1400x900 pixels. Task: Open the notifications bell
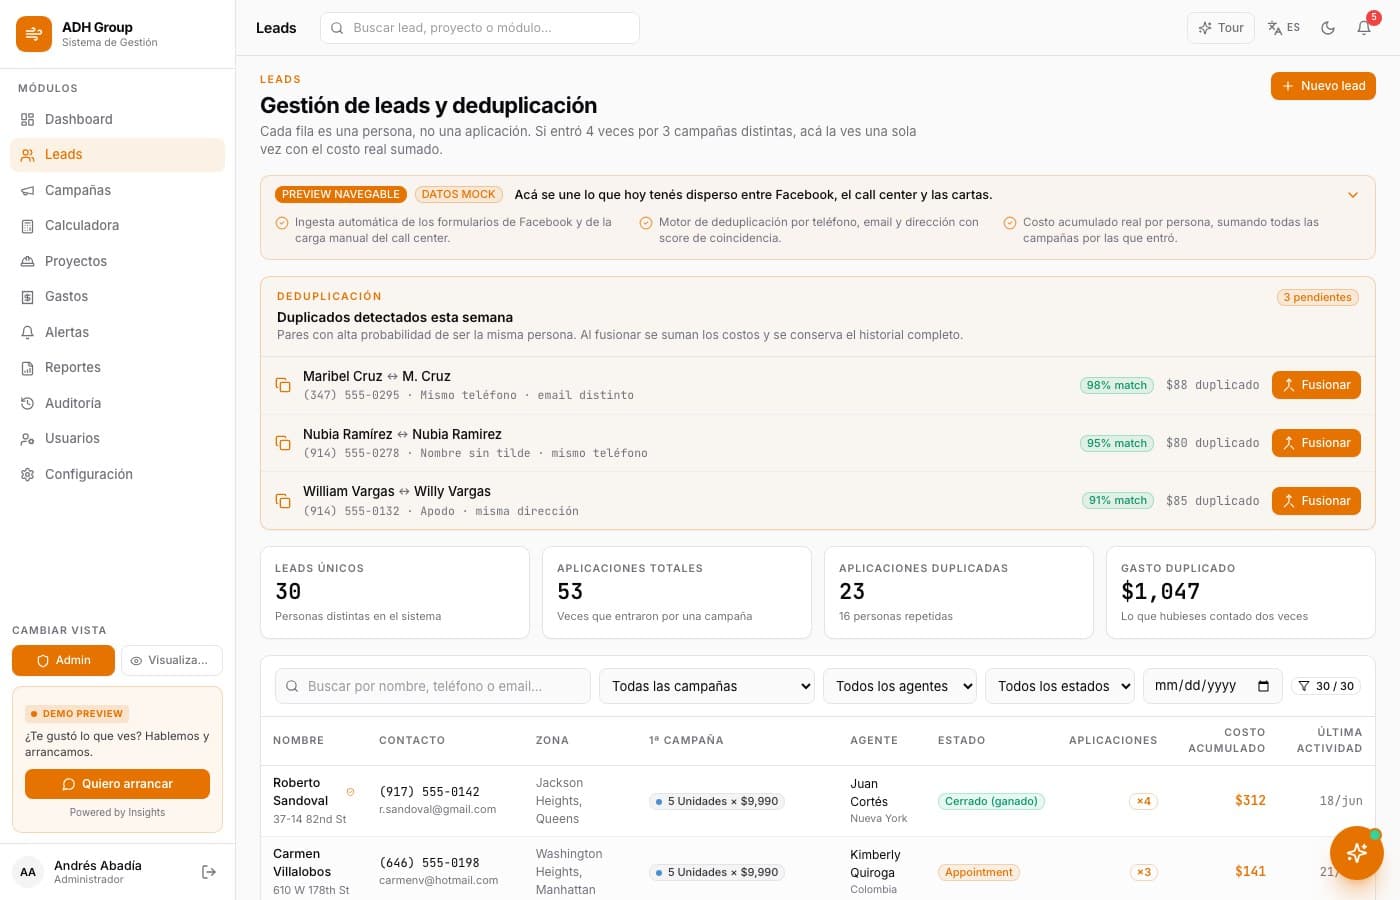pos(1364,28)
